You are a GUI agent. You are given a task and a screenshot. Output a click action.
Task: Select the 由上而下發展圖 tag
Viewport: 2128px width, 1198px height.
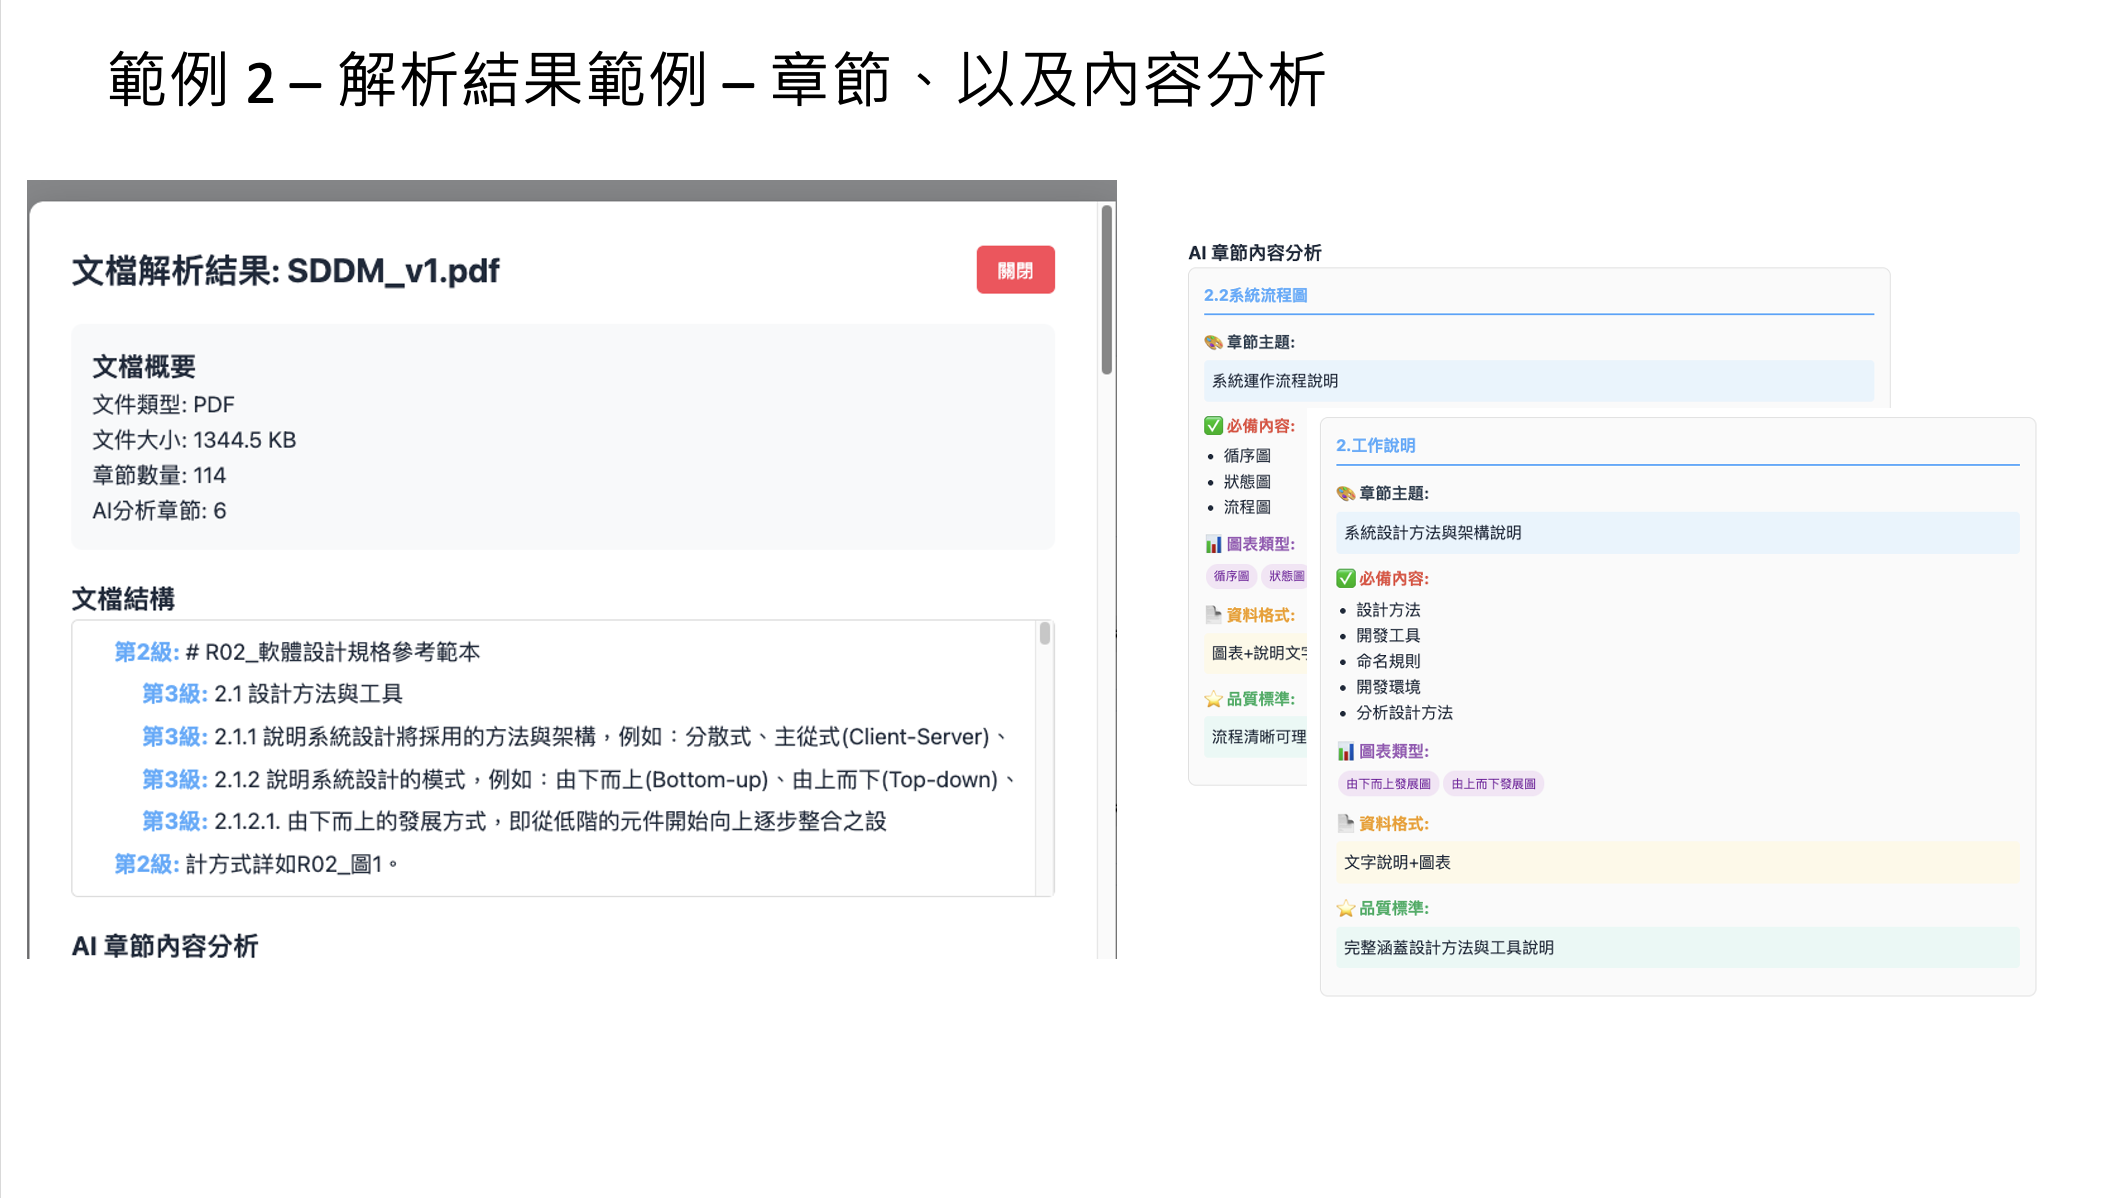tap(1493, 784)
